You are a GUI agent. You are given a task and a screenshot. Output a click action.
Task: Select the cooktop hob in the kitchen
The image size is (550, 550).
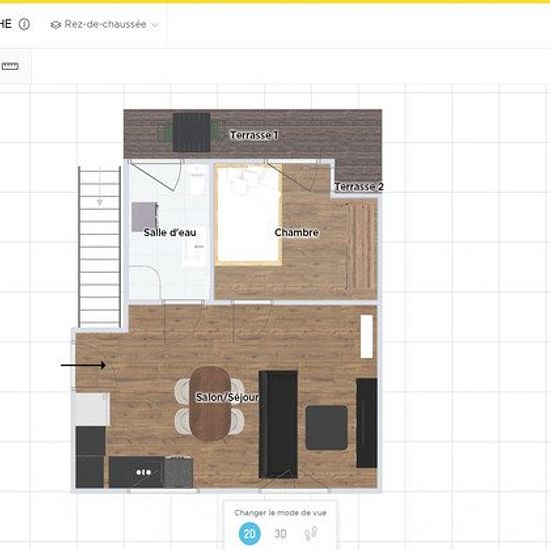coord(136,472)
